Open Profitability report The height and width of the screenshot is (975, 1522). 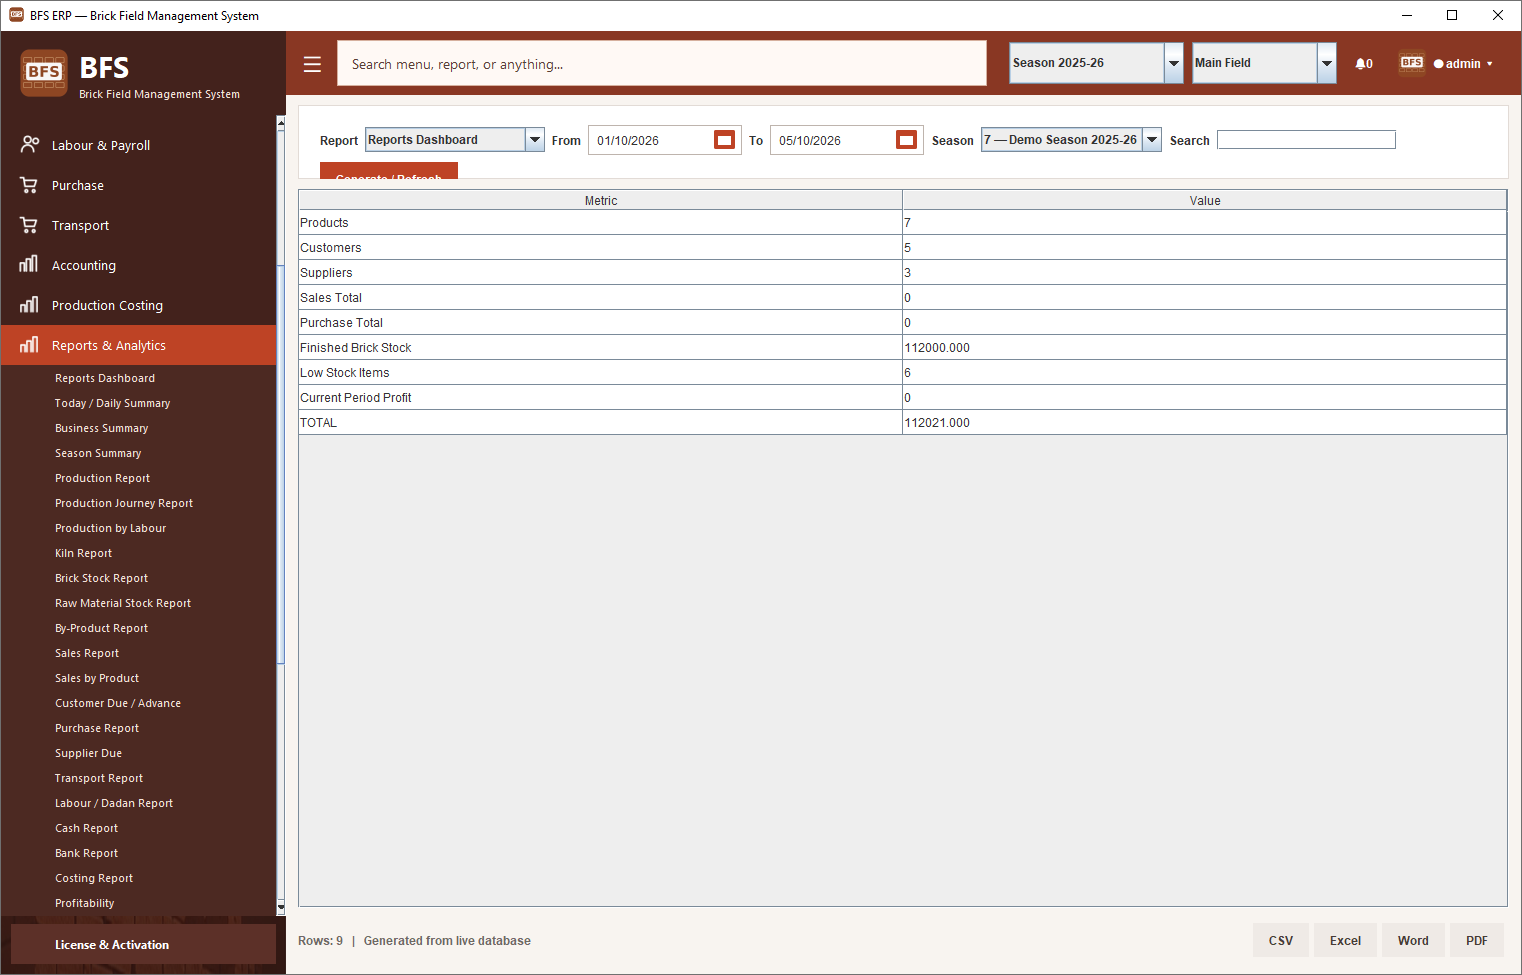85,903
